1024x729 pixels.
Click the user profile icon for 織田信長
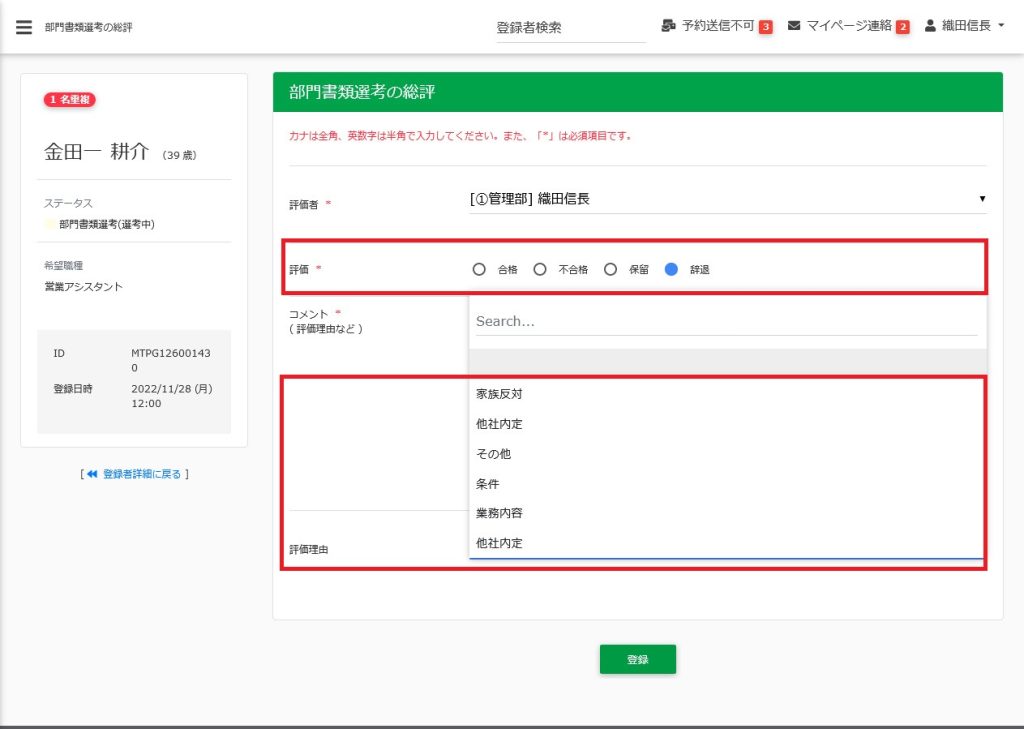tap(930, 26)
